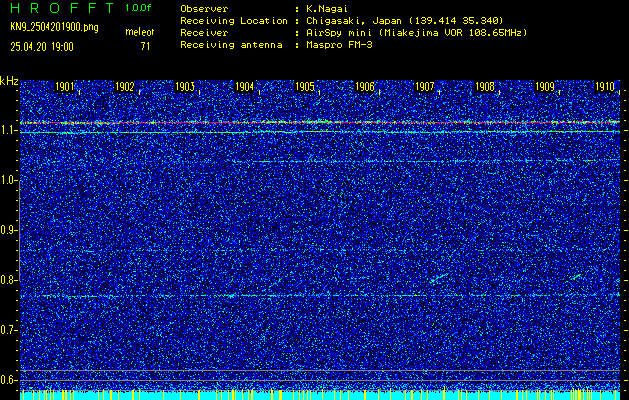Select the 1909 time marker
Image resolution: width=629 pixels, height=400 pixels.
[545, 87]
